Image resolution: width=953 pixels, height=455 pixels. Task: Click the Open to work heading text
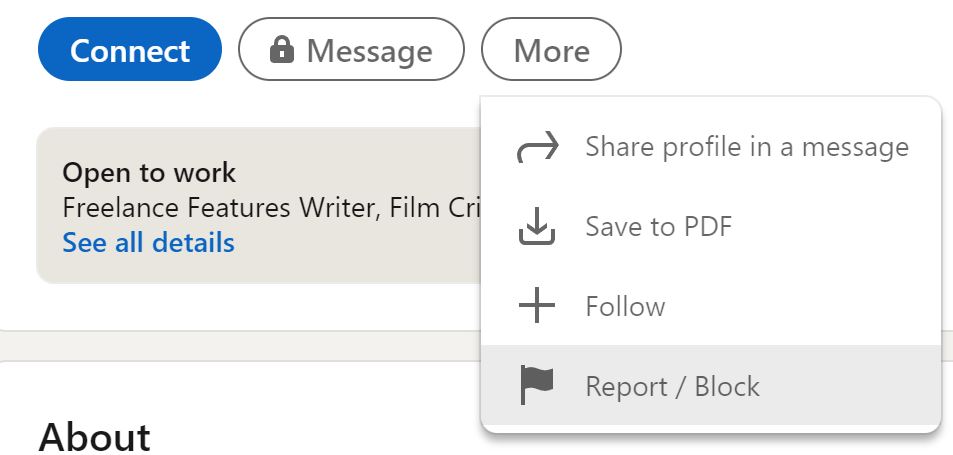coord(149,172)
